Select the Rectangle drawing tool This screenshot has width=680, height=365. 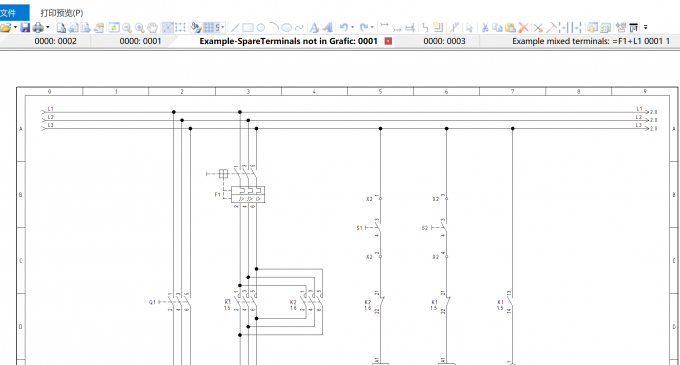[x=248, y=28]
